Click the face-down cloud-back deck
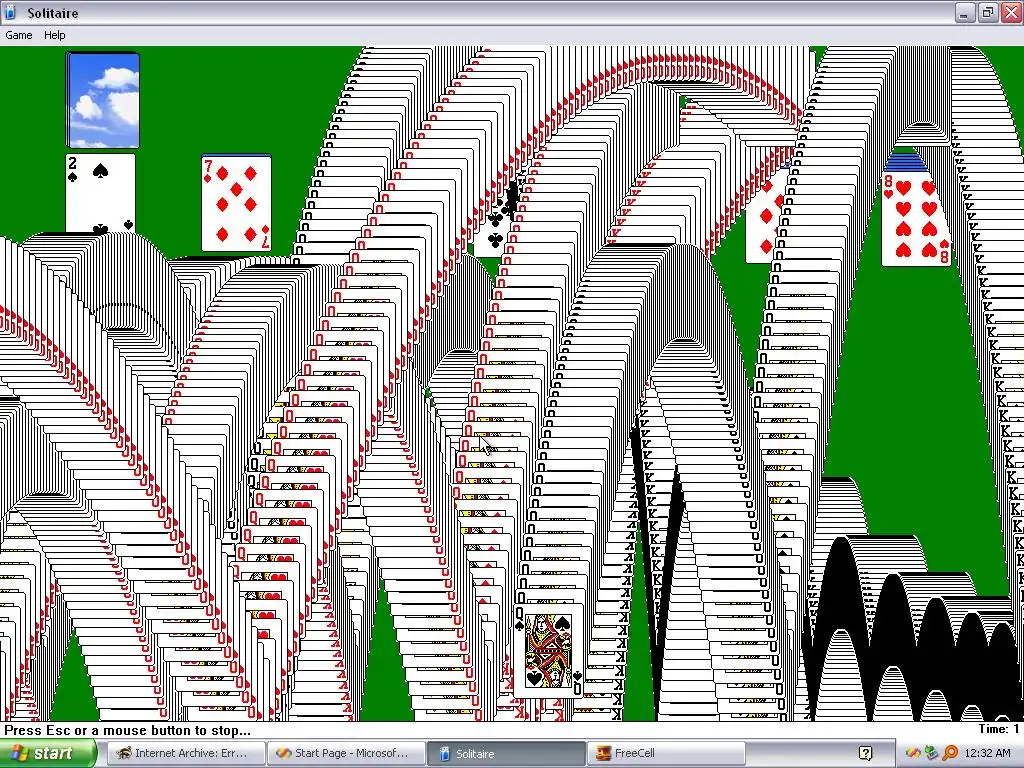Image resolution: width=1024 pixels, height=768 pixels. [103, 101]
